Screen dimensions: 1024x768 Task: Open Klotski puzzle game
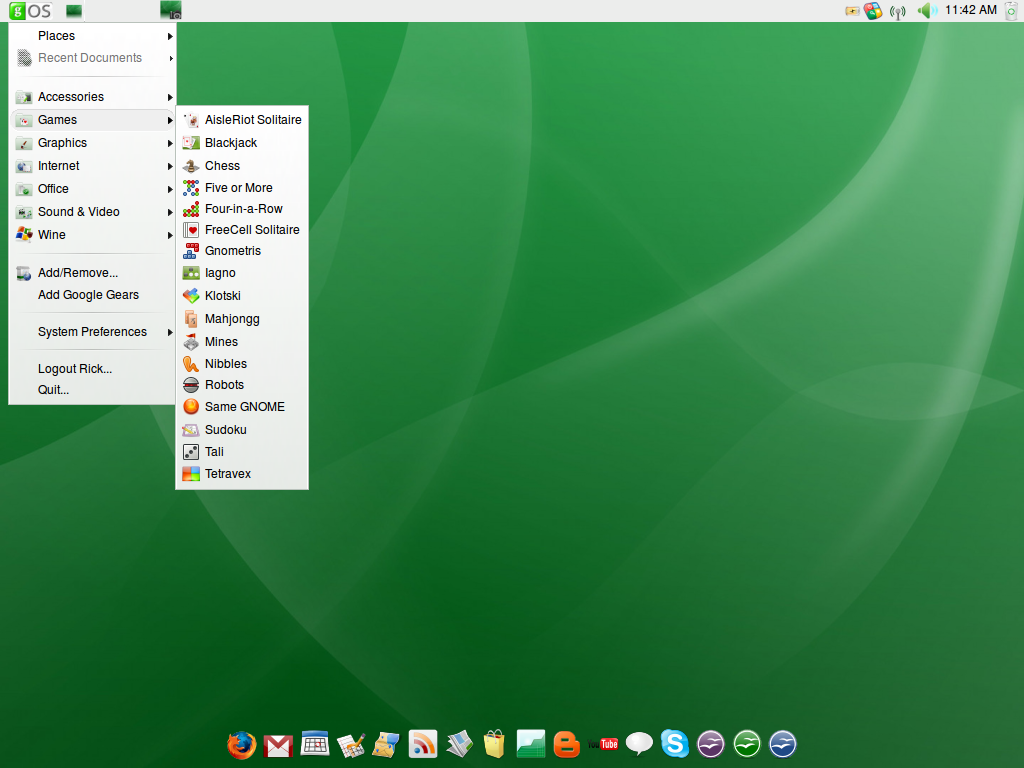[x=242, y=296]
